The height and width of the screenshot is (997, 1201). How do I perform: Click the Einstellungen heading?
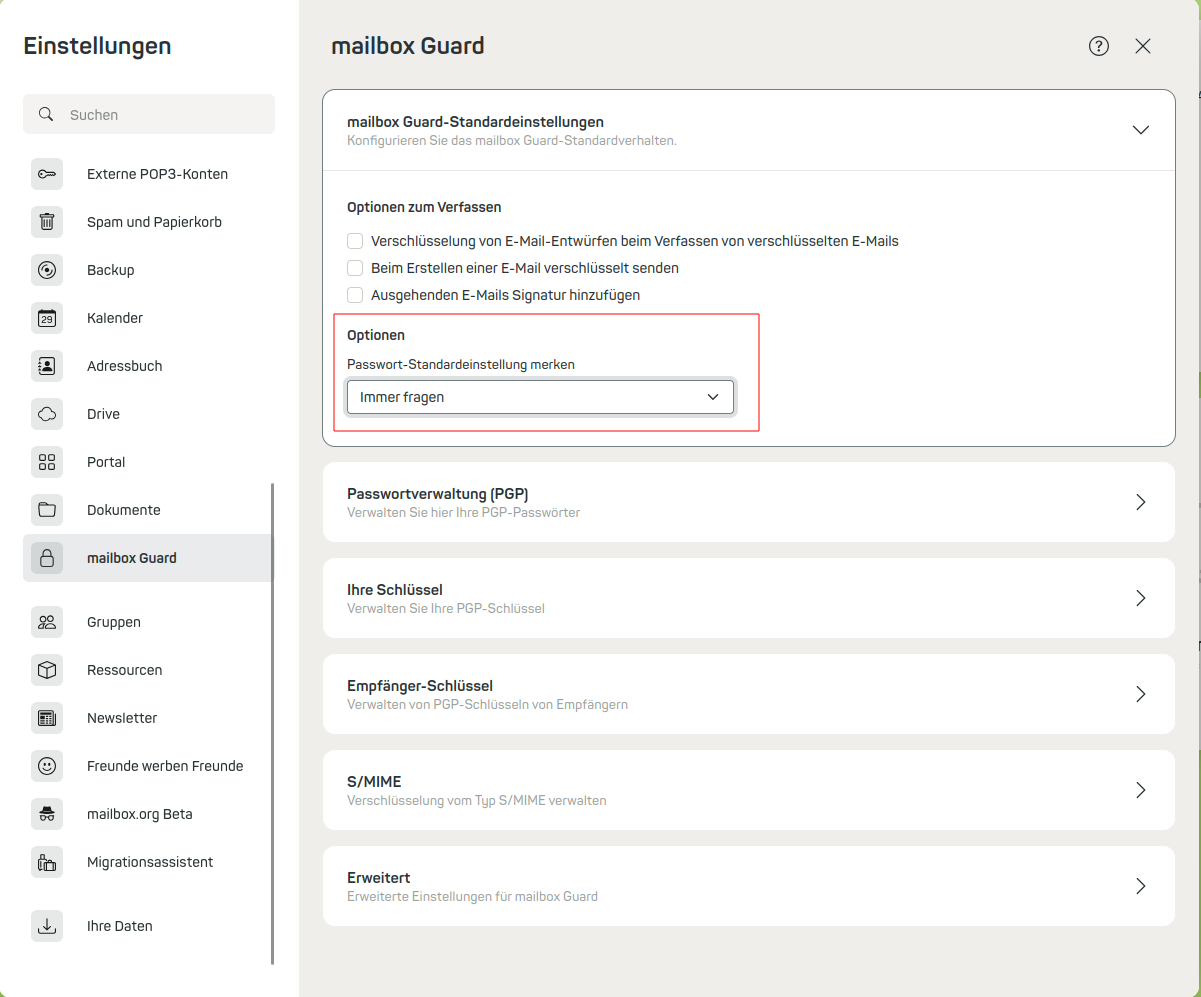pyautogui.click(x=97, y=46)
